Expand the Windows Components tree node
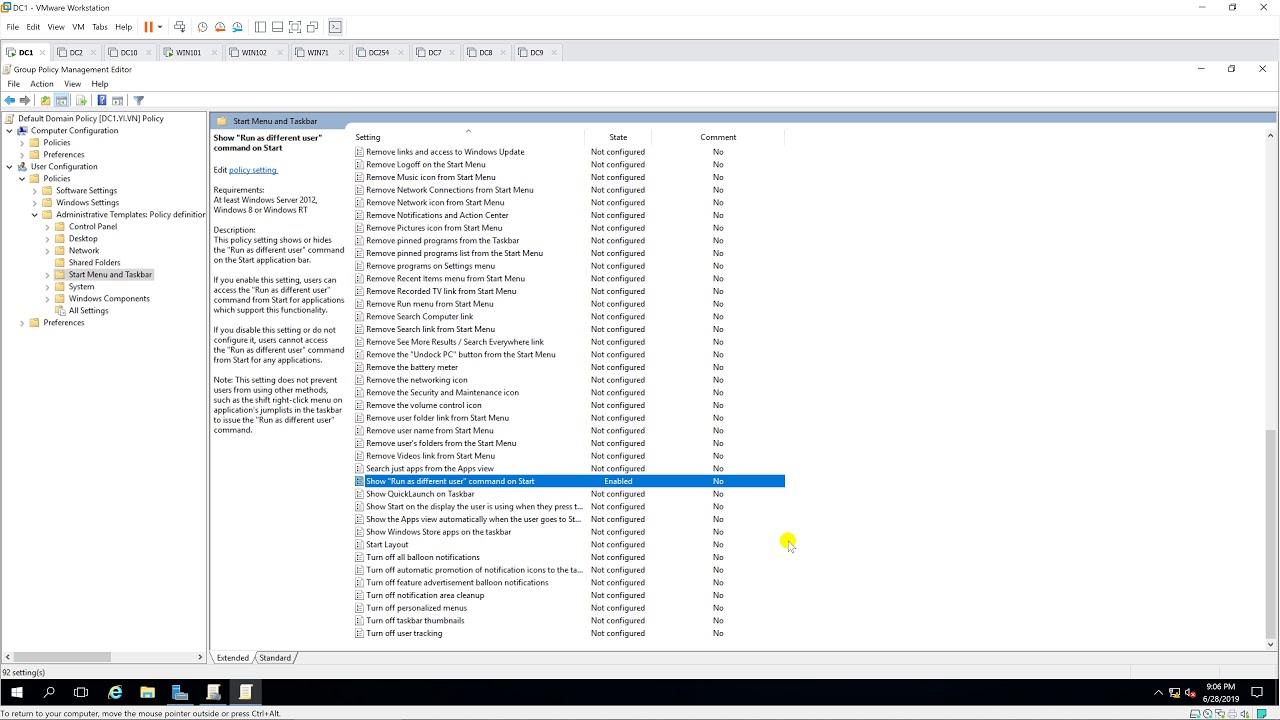Viewport: 1280px width, 720px height. 47,299
